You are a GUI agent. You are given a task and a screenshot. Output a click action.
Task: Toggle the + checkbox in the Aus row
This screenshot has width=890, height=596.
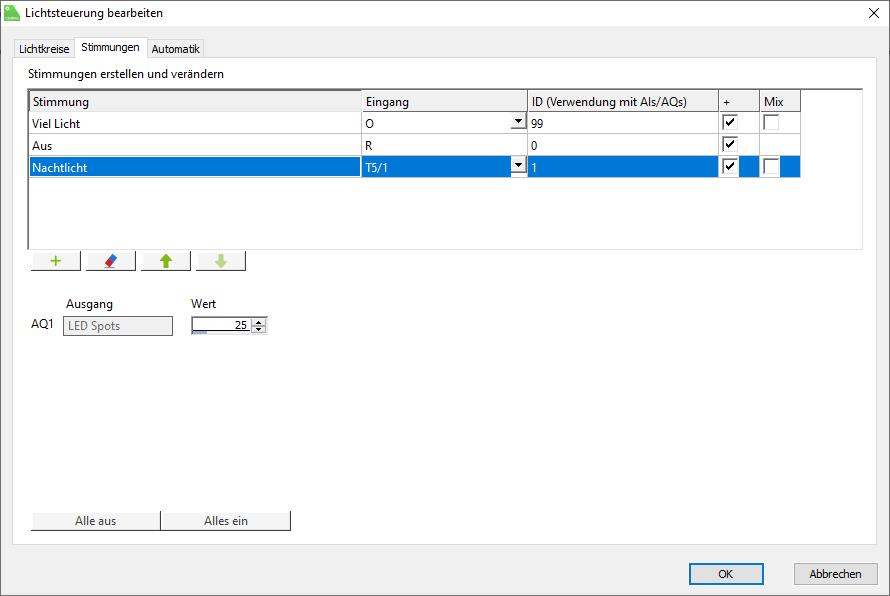pos(729,144)
